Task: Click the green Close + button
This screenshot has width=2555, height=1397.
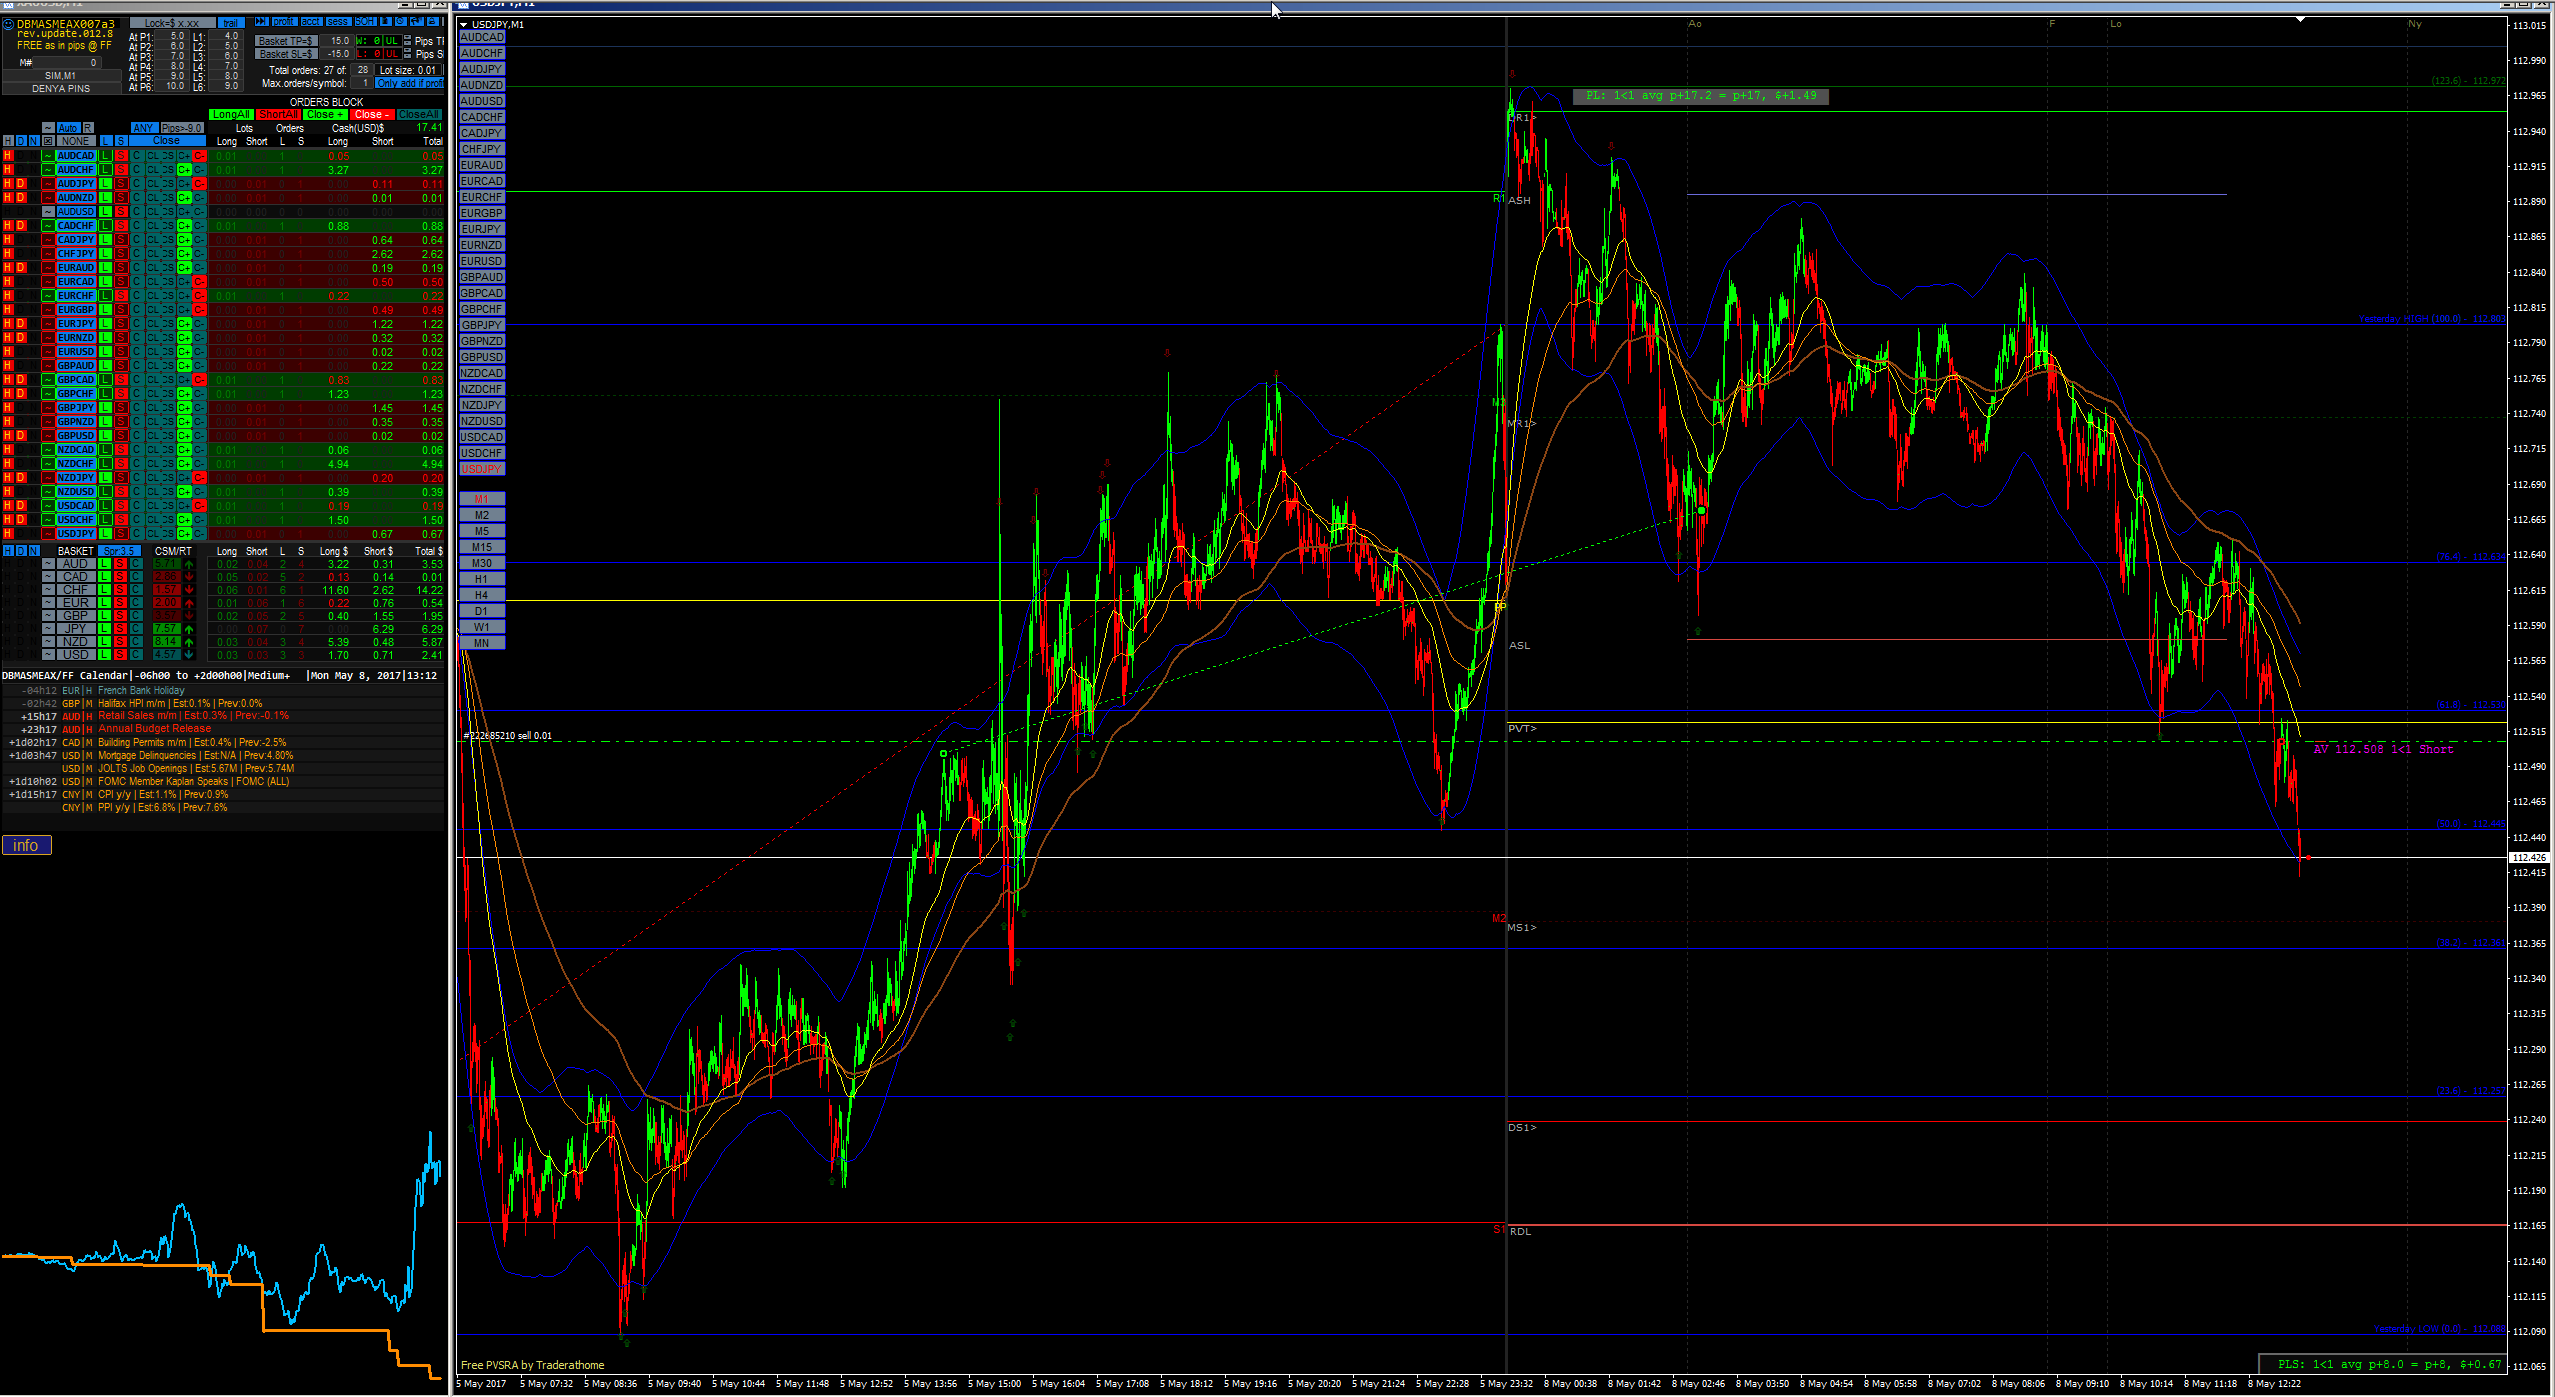Action: click(325, 114)
